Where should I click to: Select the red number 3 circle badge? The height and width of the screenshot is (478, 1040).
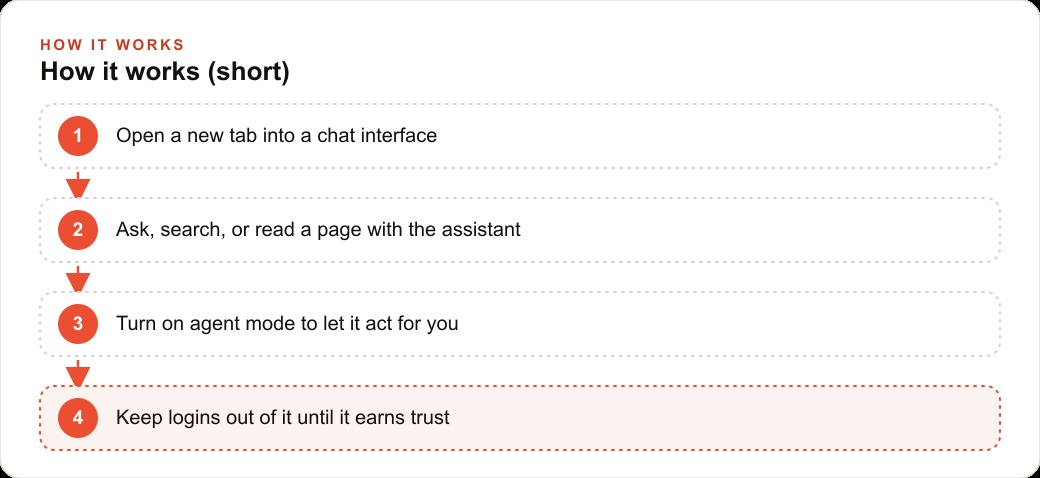click(x=78, y=324)
